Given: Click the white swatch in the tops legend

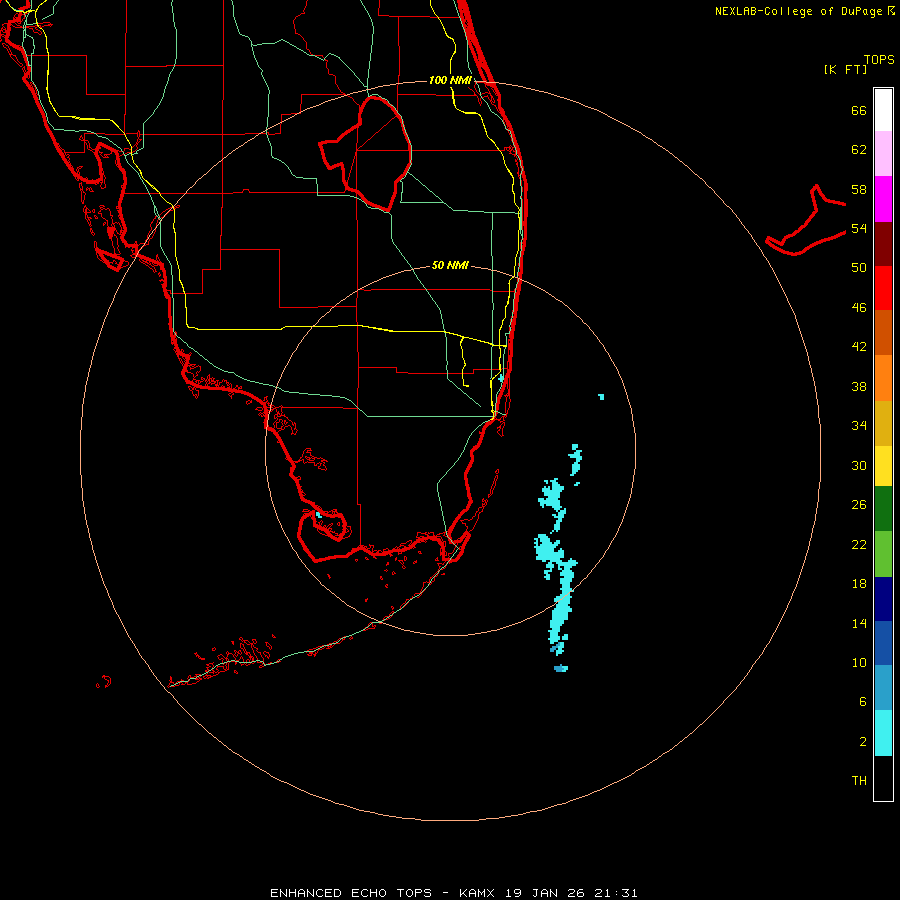Looking at the screenshot, I should click(883, 110).
